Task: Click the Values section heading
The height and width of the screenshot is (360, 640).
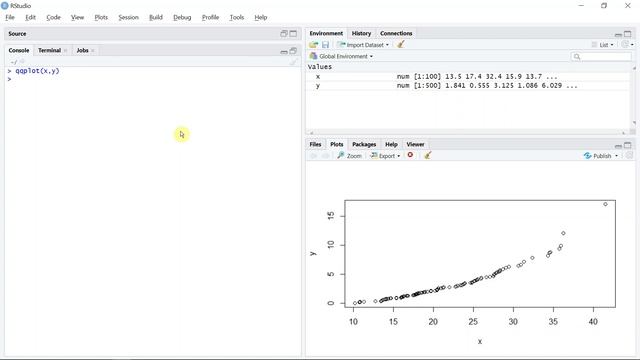Action: pyautogui.click(x=320, y=67)
